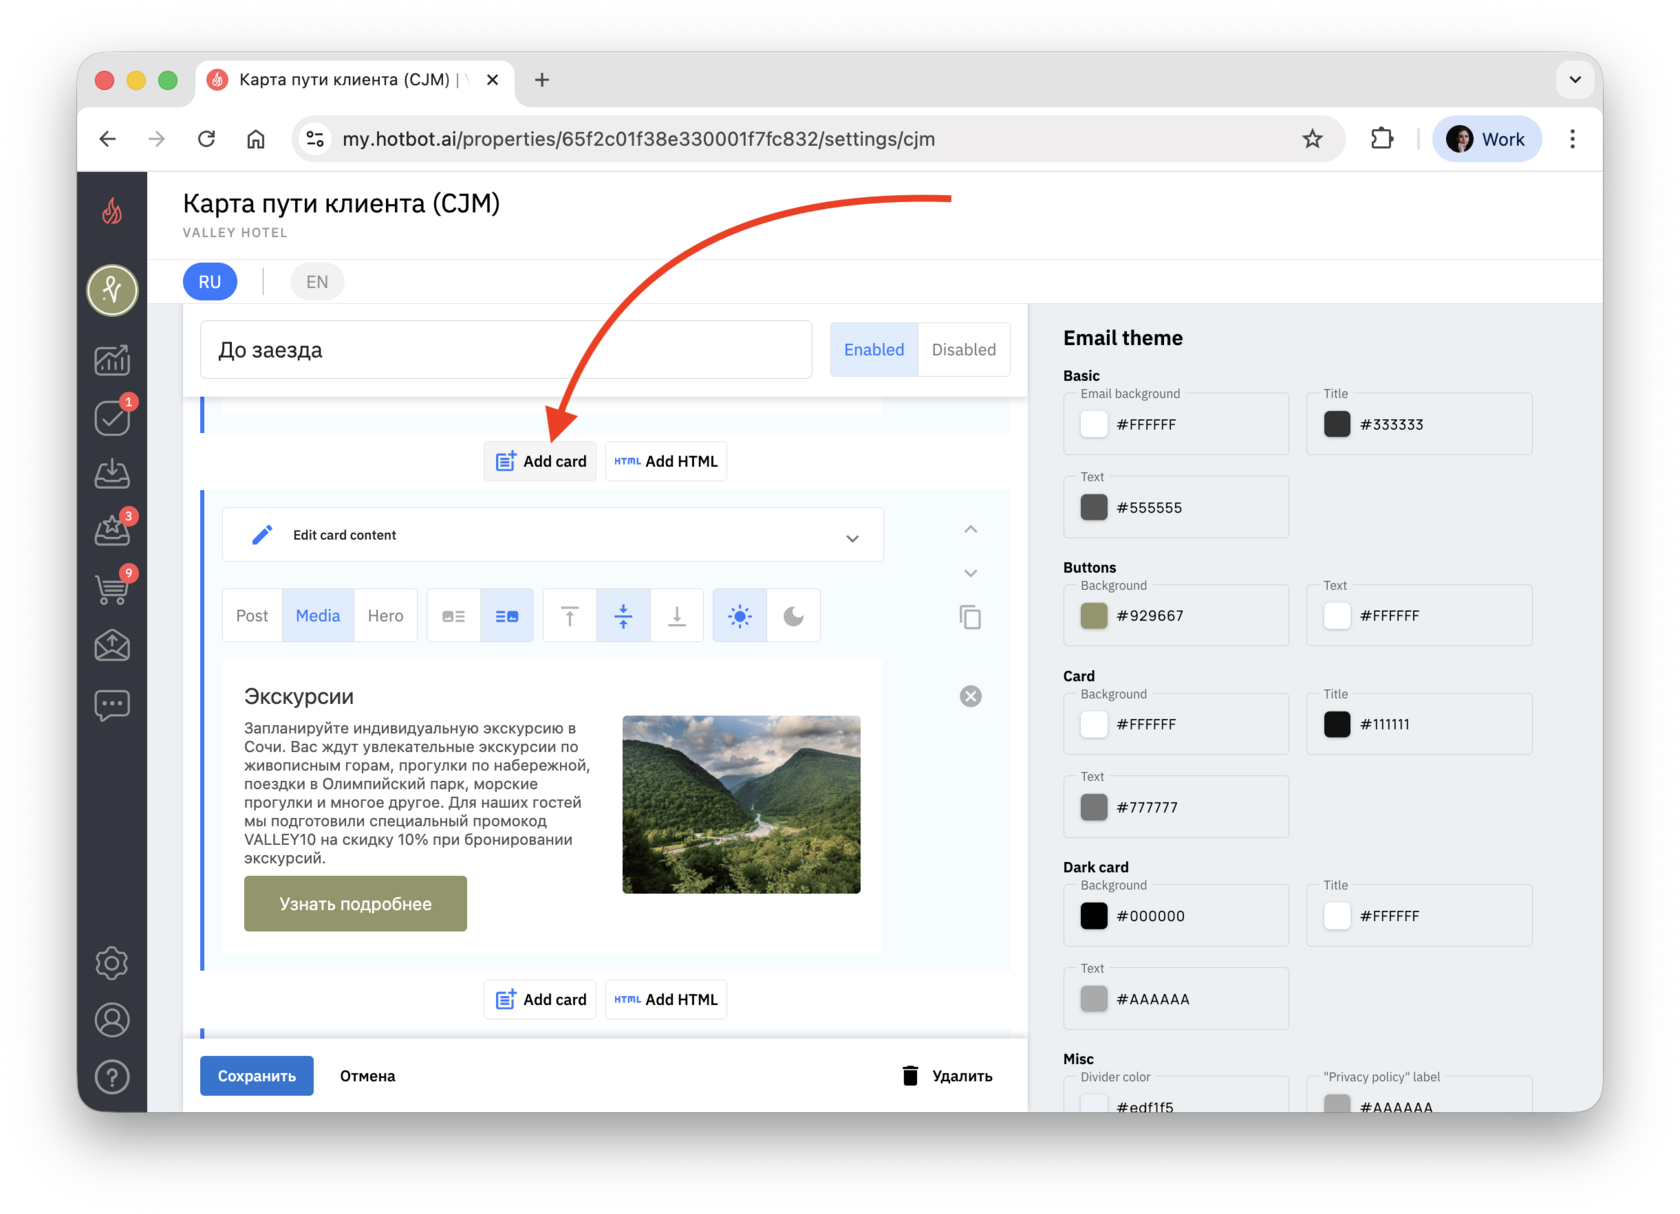The height and width of the screenshot is (1214, 1680).
Task: Pick the Email background #FFFFFF swatch
Action: (x=1094, y=424)
